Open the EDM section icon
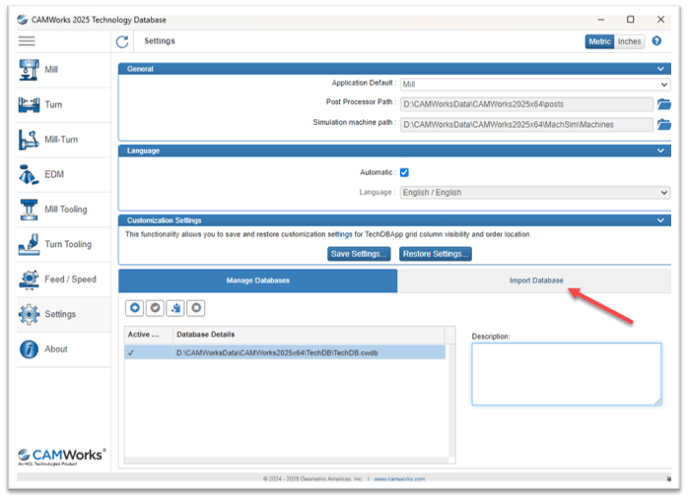Viewport: 688px width, 500px height. click(29, 175)
